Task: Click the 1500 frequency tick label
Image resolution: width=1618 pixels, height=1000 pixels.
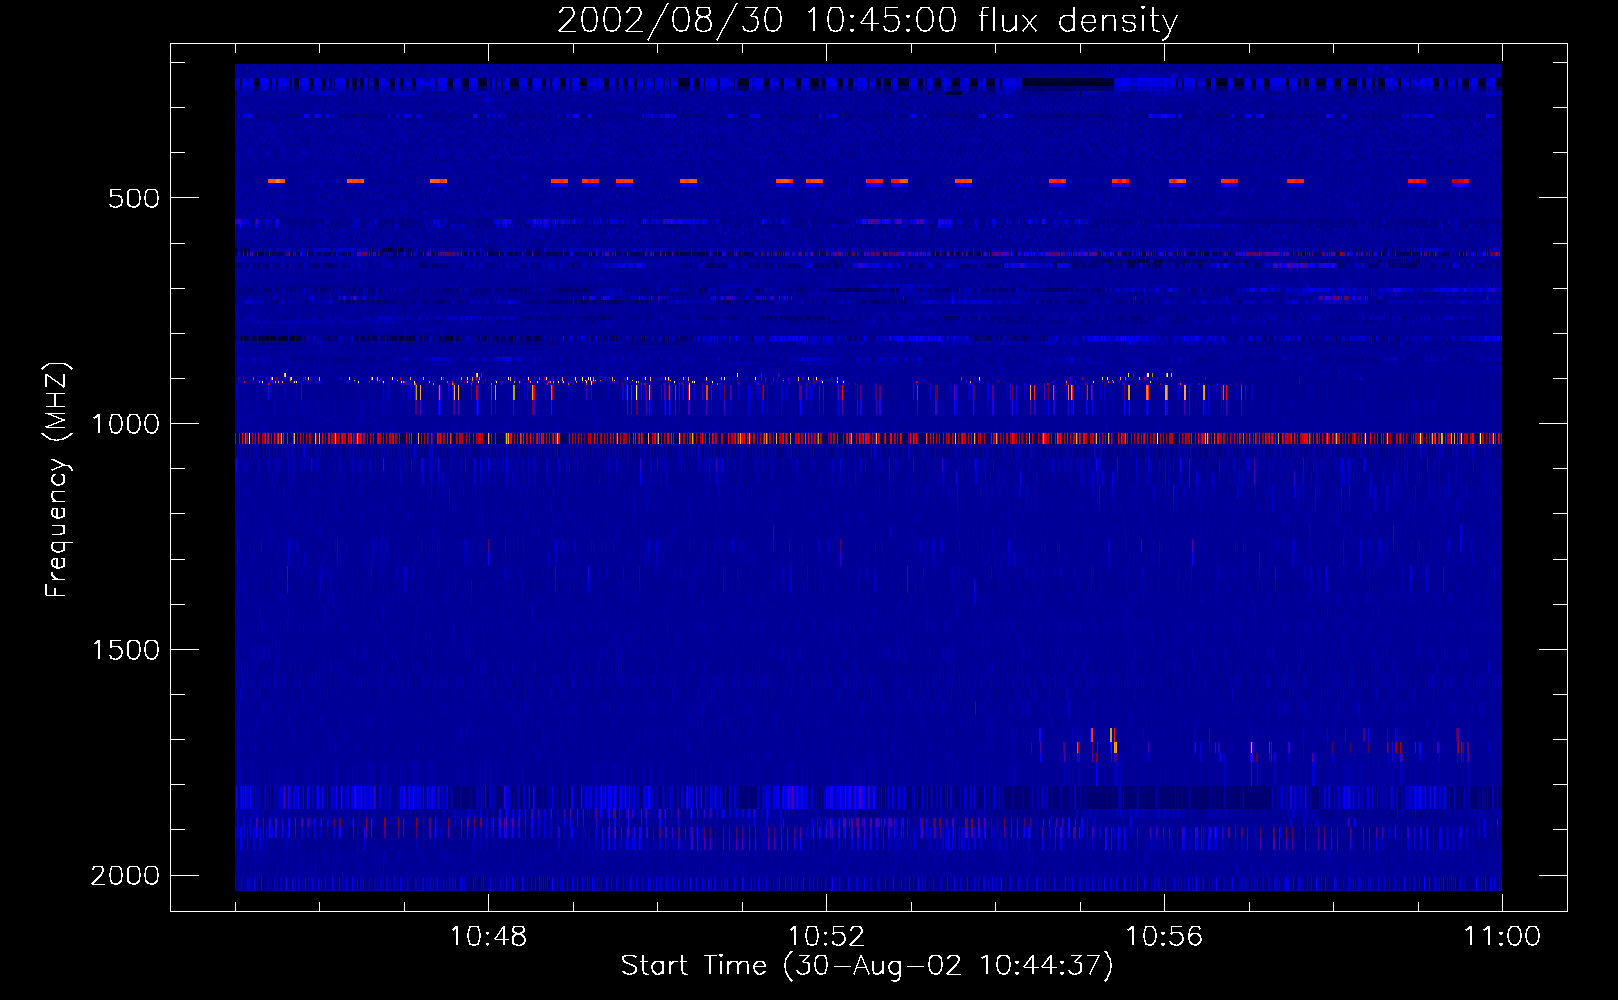Action: pyautogui.click(x=125, y=650)
